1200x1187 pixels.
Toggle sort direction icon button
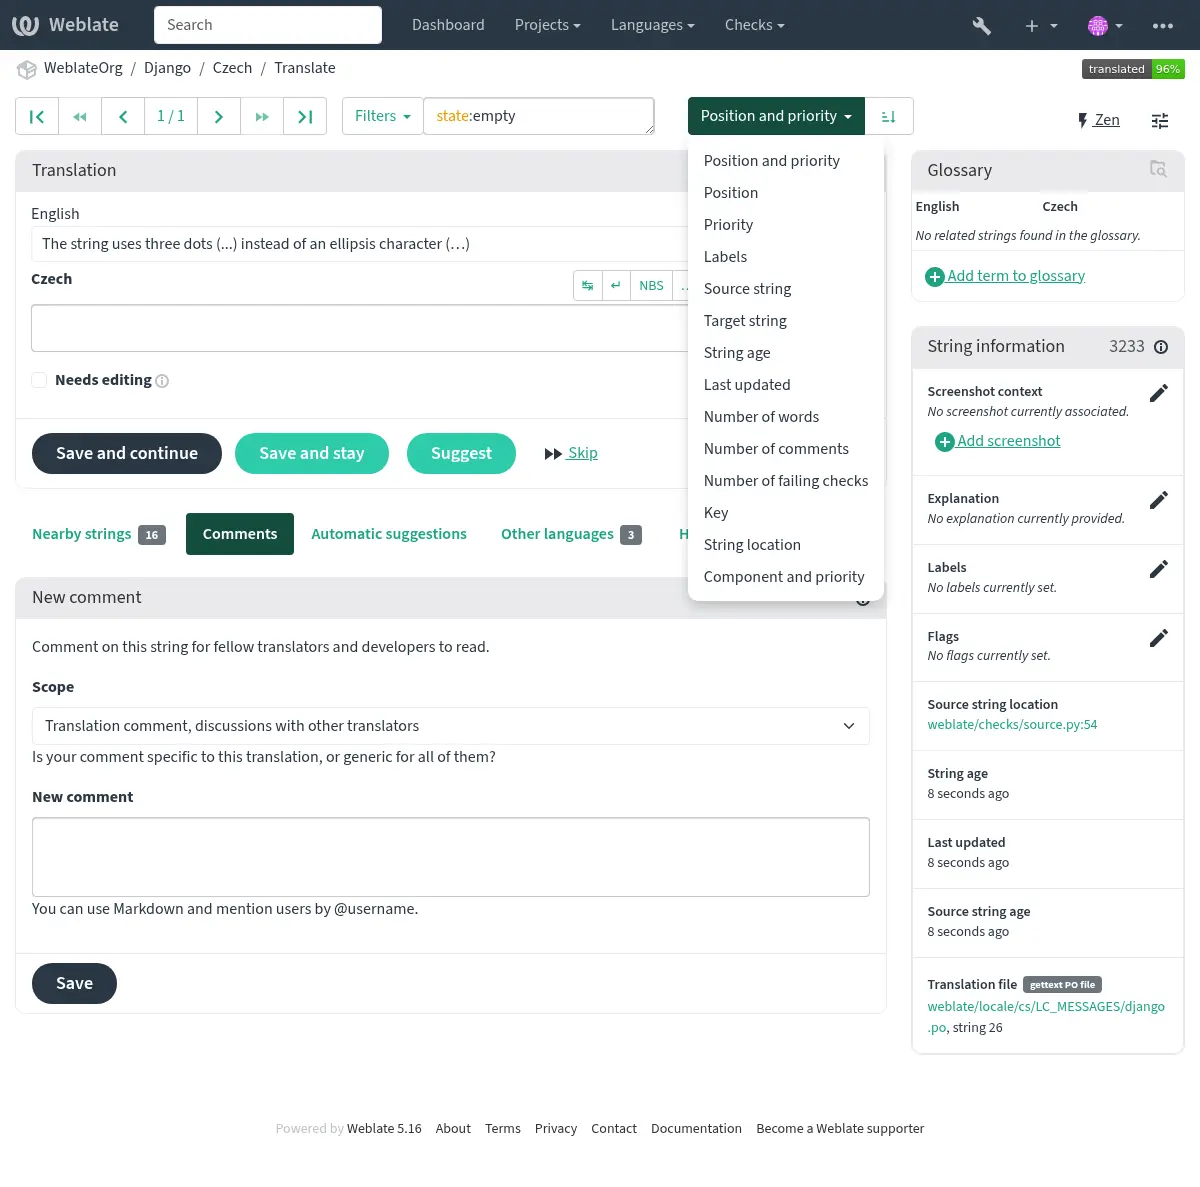pyautogui.click(x=888, y=117)
